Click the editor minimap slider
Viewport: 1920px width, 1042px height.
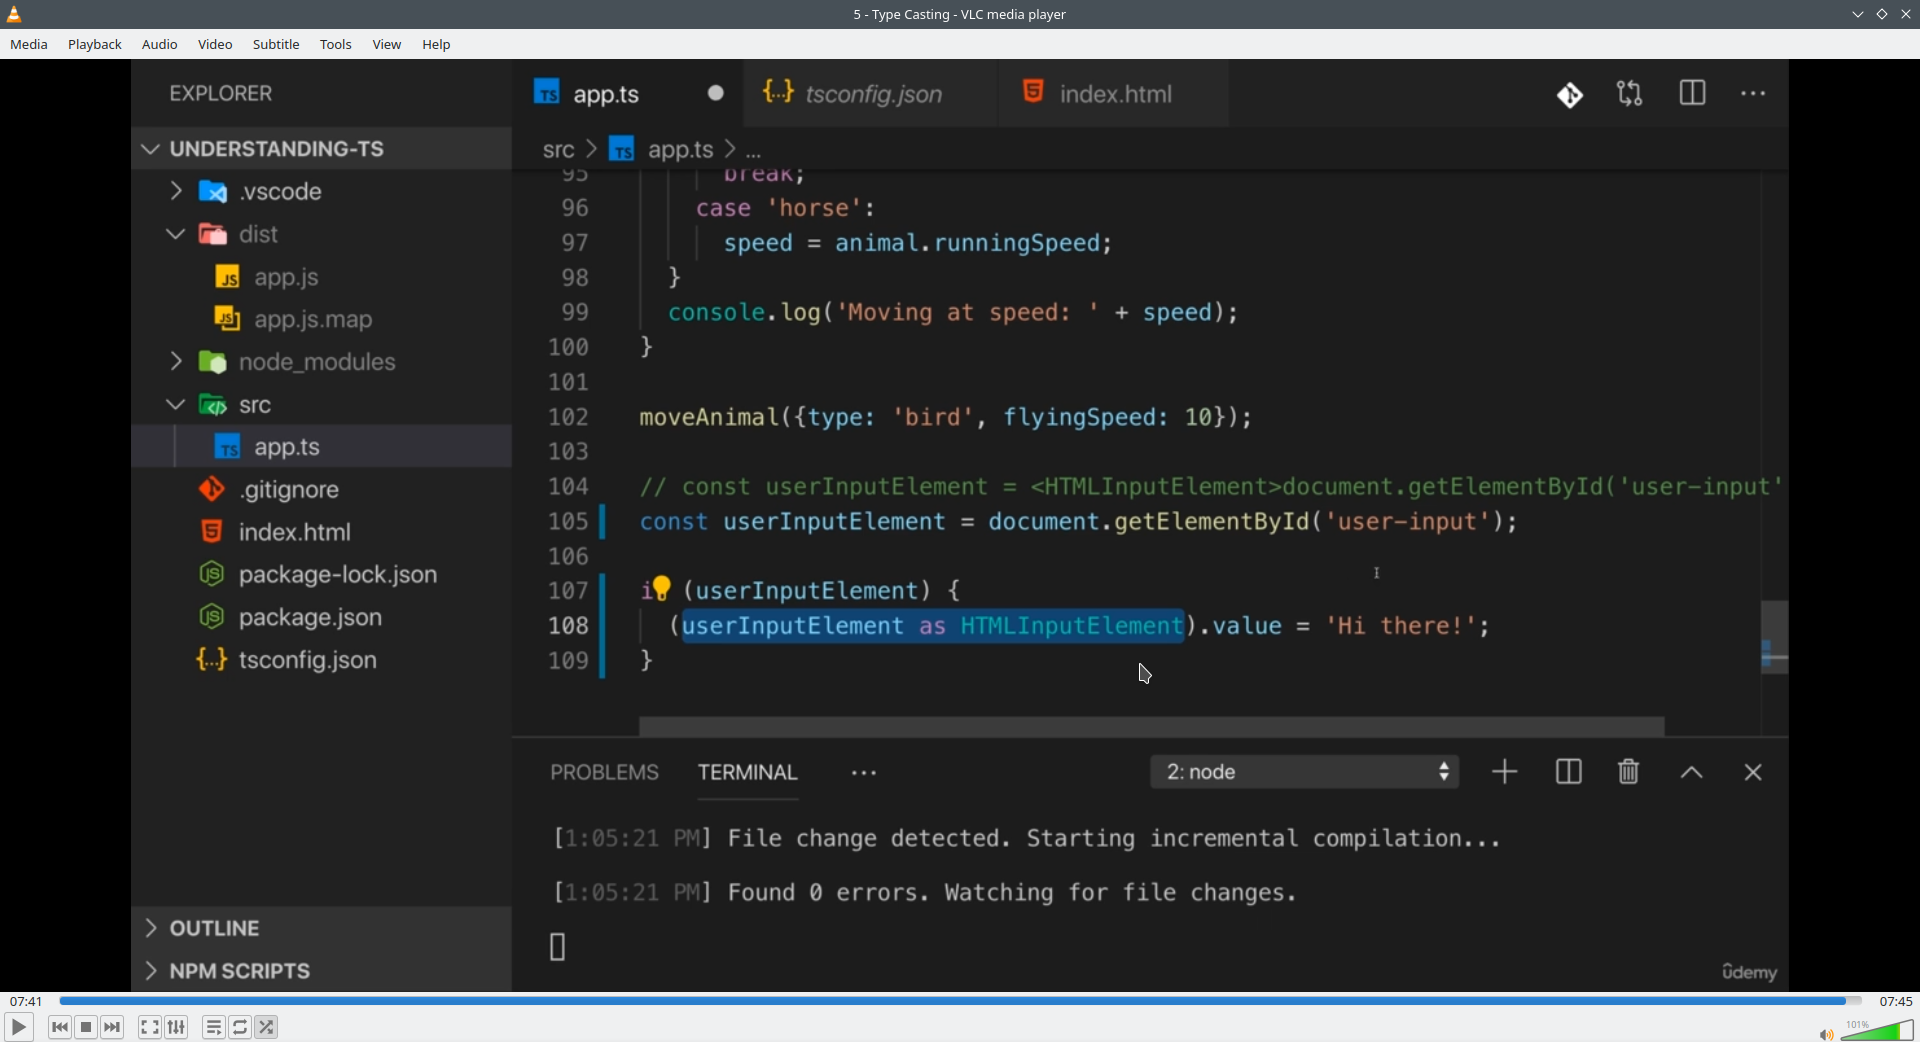click(x=1774, y=637)
